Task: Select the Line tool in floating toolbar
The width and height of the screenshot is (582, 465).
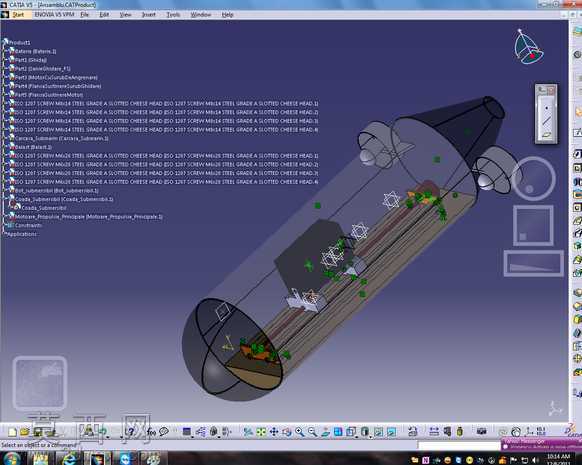Action: click(x=546, y=121)
